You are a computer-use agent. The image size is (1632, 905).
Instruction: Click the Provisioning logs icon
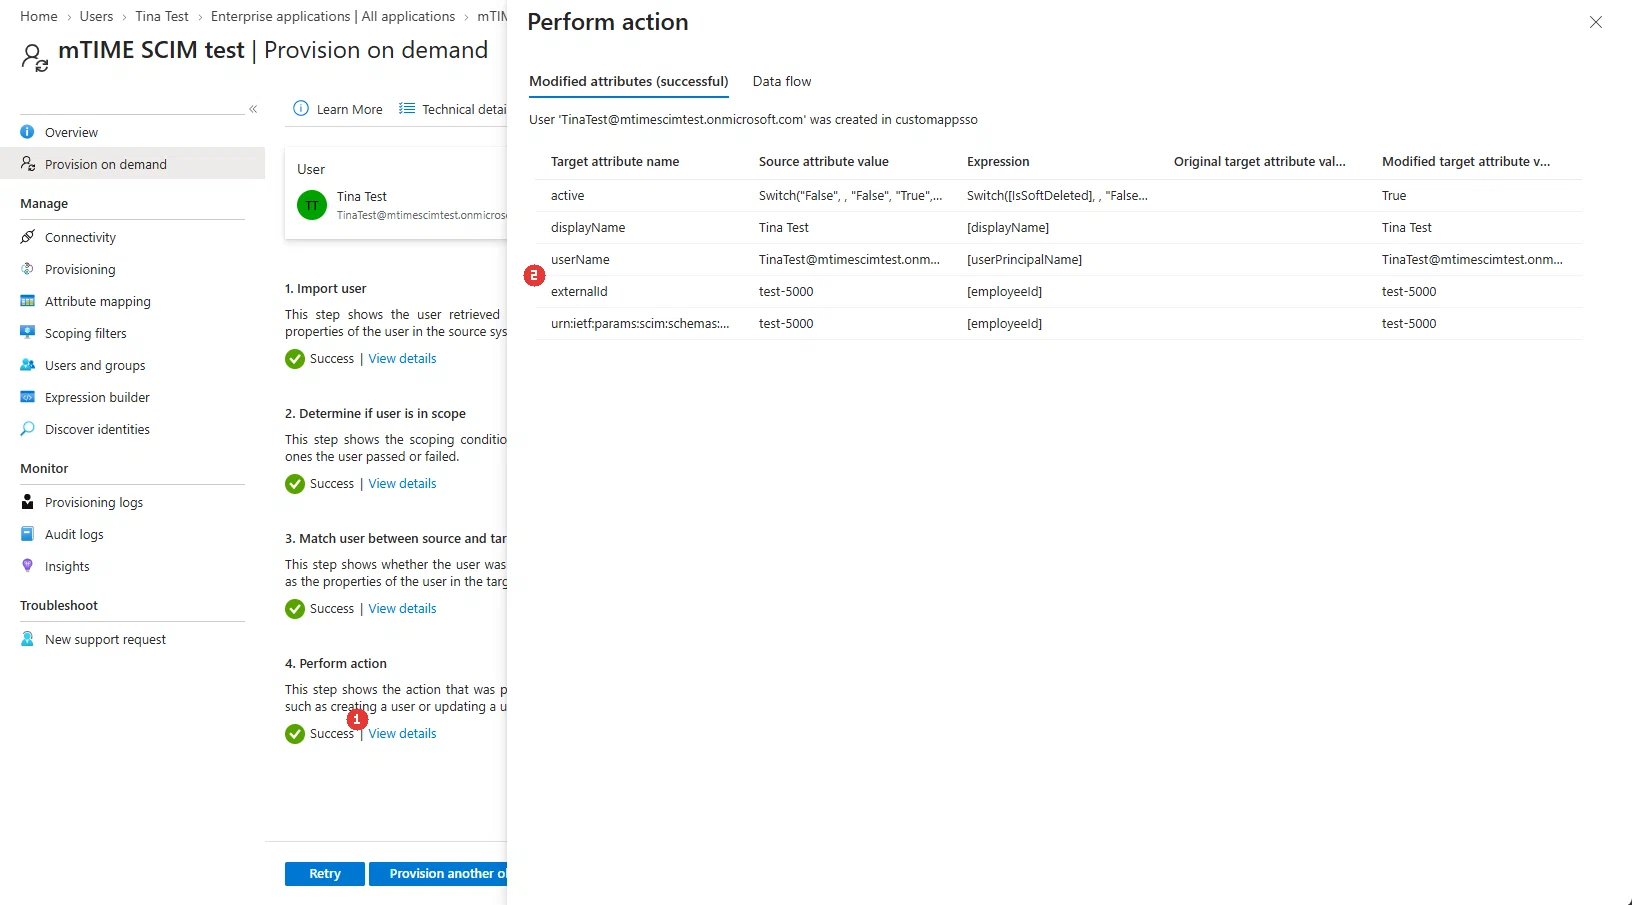coord(27,502)
